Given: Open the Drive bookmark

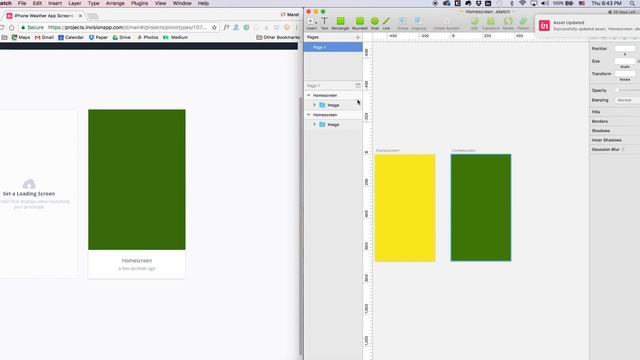Looking at the screenshot, I should click(x=122, y=37).
